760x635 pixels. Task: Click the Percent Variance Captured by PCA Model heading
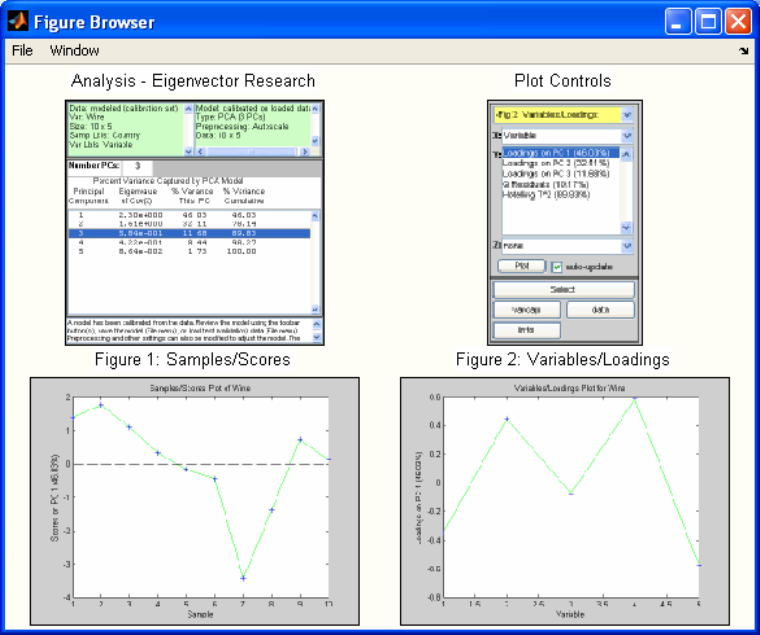coord(168,181)
